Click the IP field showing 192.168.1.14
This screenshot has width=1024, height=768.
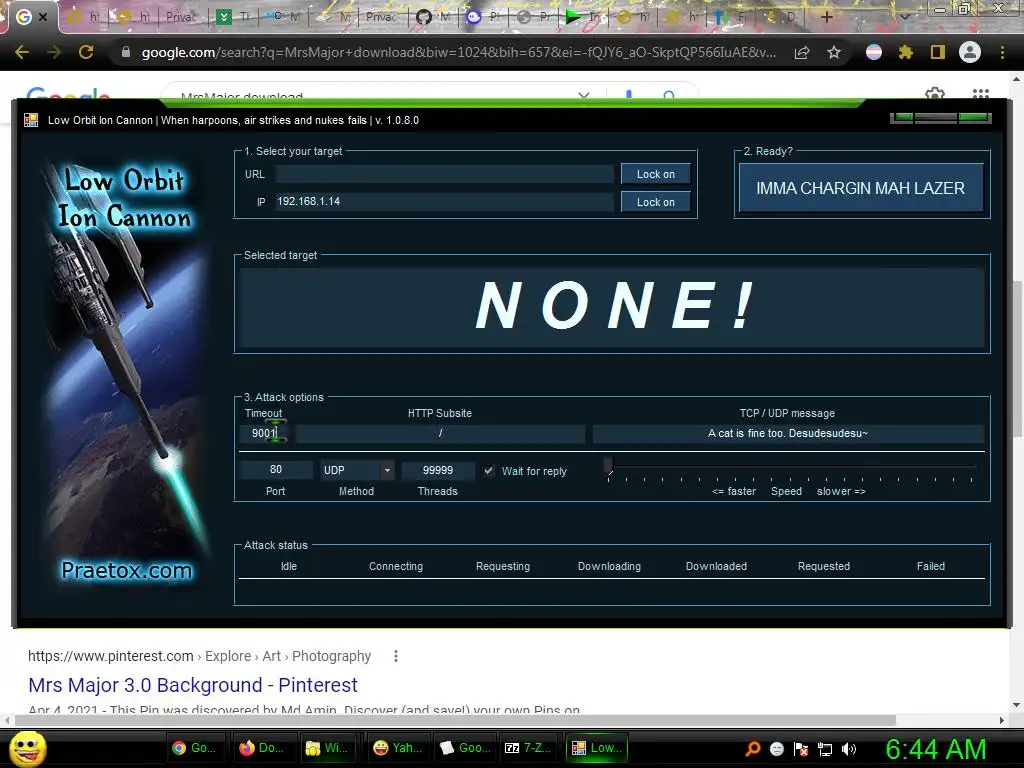pyautogui.click(x=444, y=202)
